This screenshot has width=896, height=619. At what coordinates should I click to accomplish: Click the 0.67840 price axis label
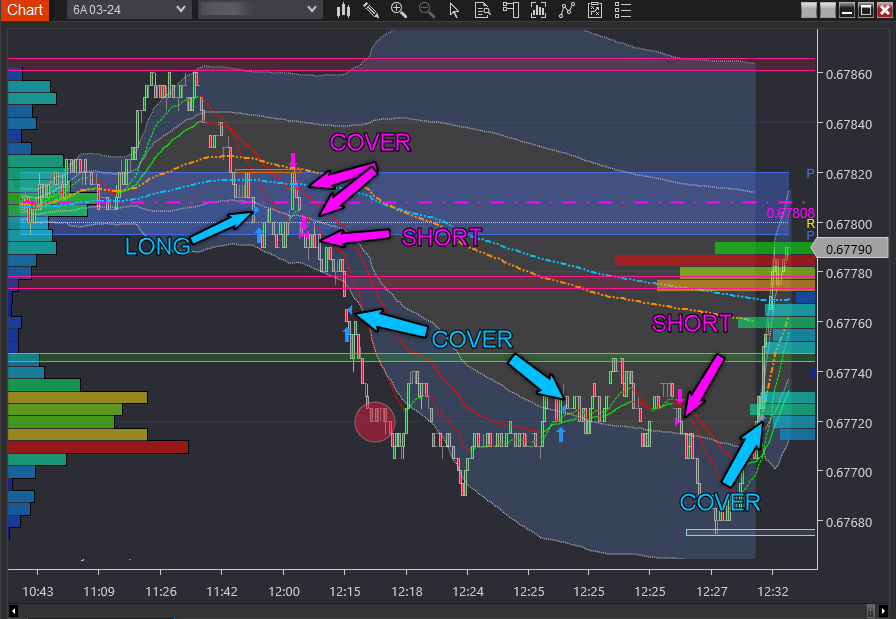[x=849, y=124]
